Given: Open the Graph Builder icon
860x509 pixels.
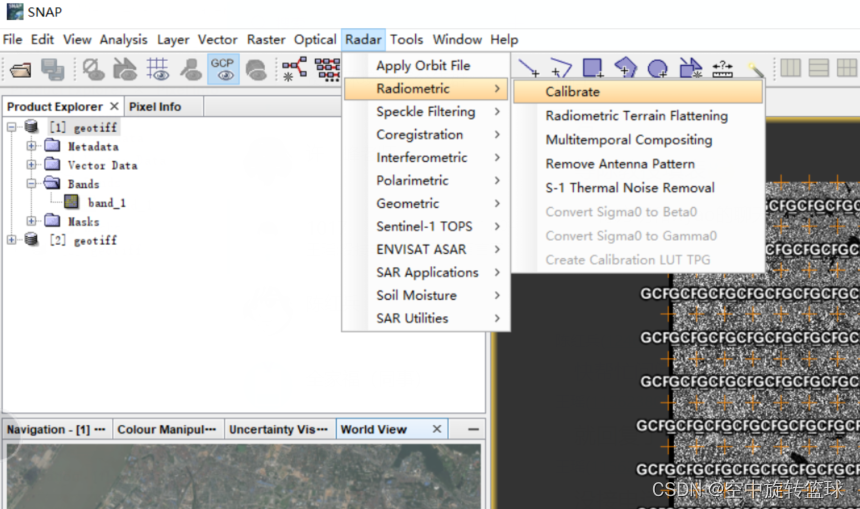Looking at the screenshot, I should [295, 70].
